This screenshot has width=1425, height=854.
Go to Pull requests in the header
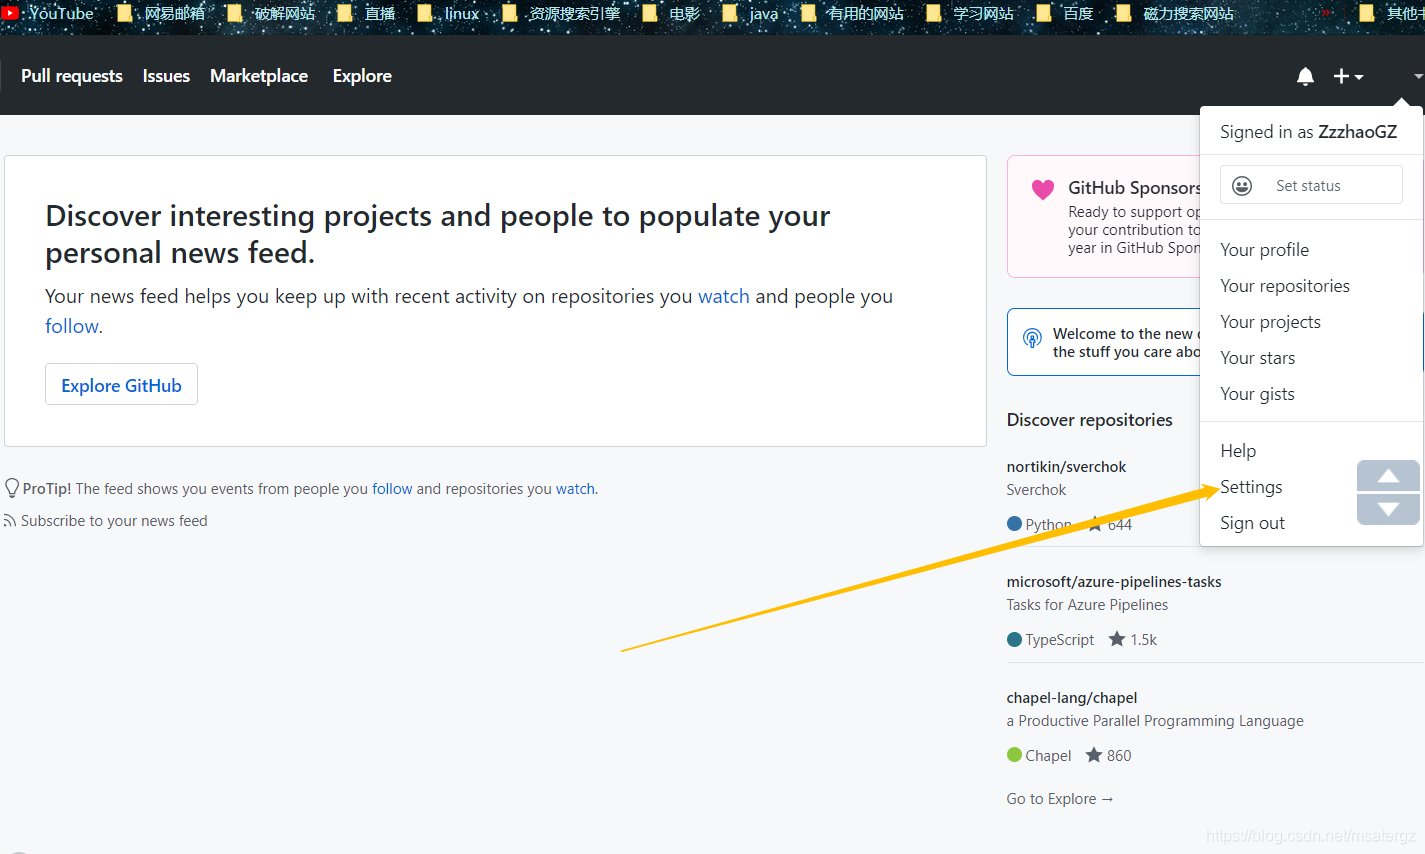pyautogui.click(x=72, y=76)
